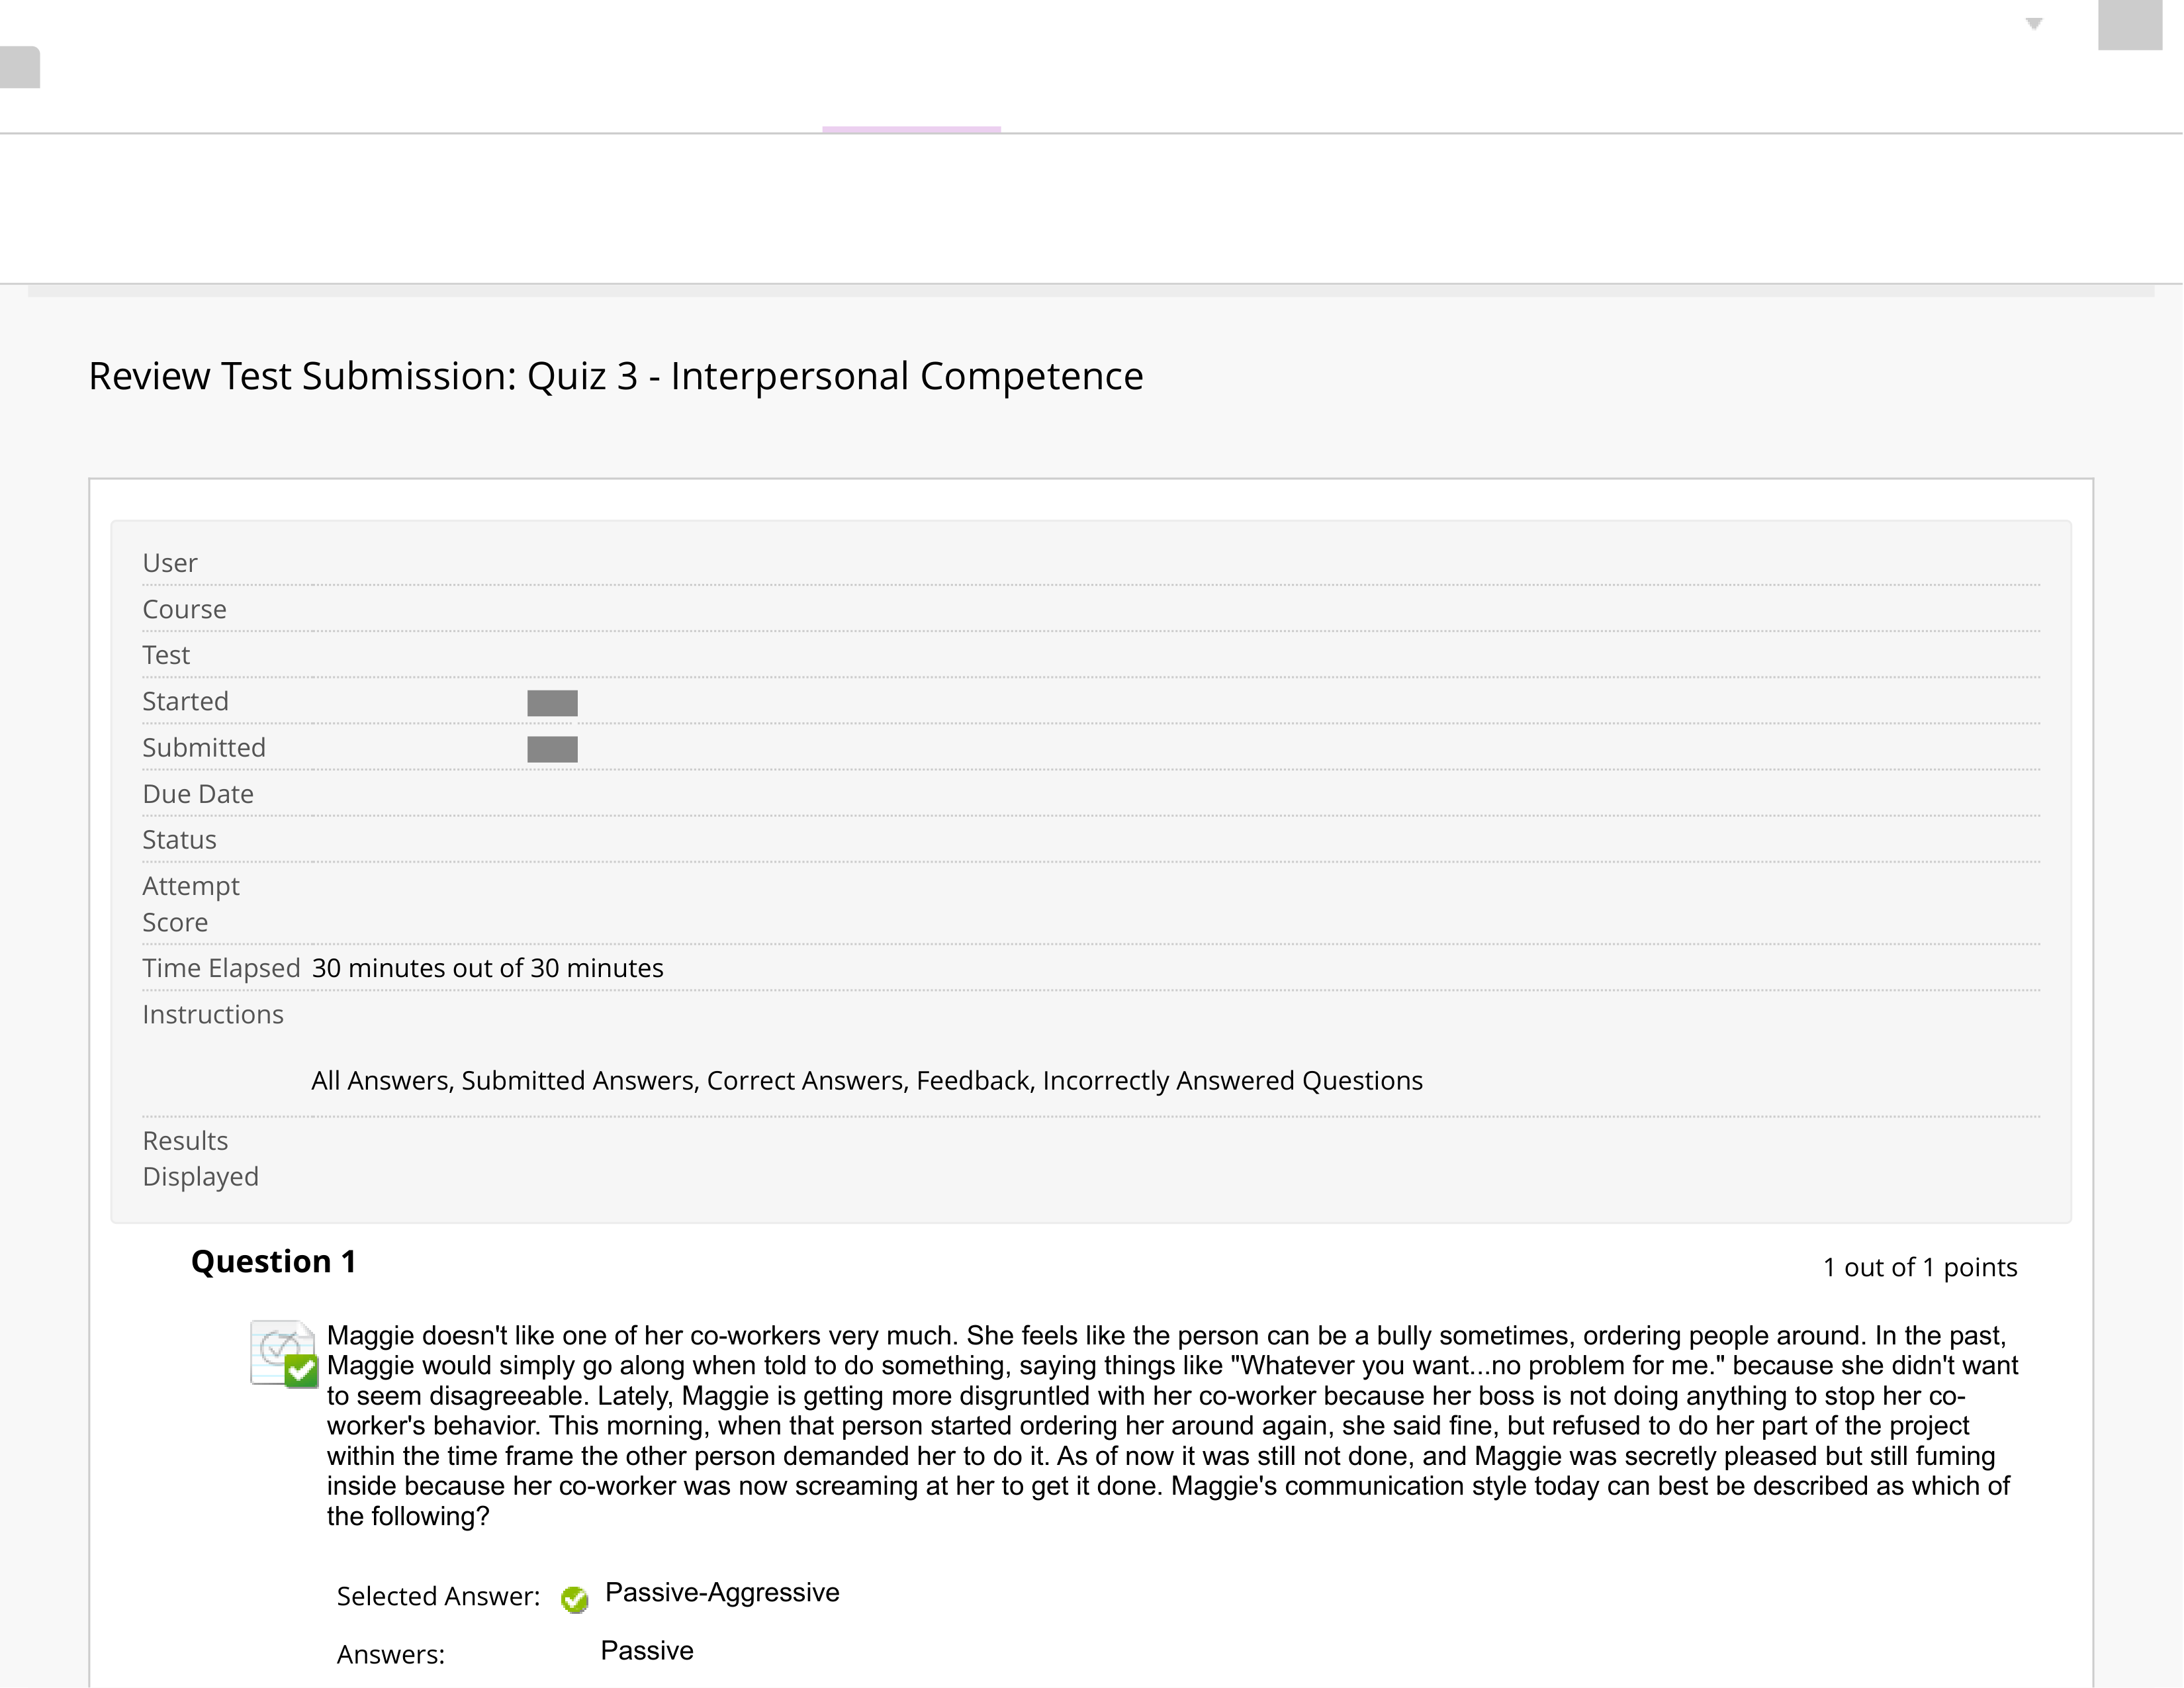Click the 'Submitted' row label
This screenshot has height=1688, width=2184.
(x=204, y=748)
